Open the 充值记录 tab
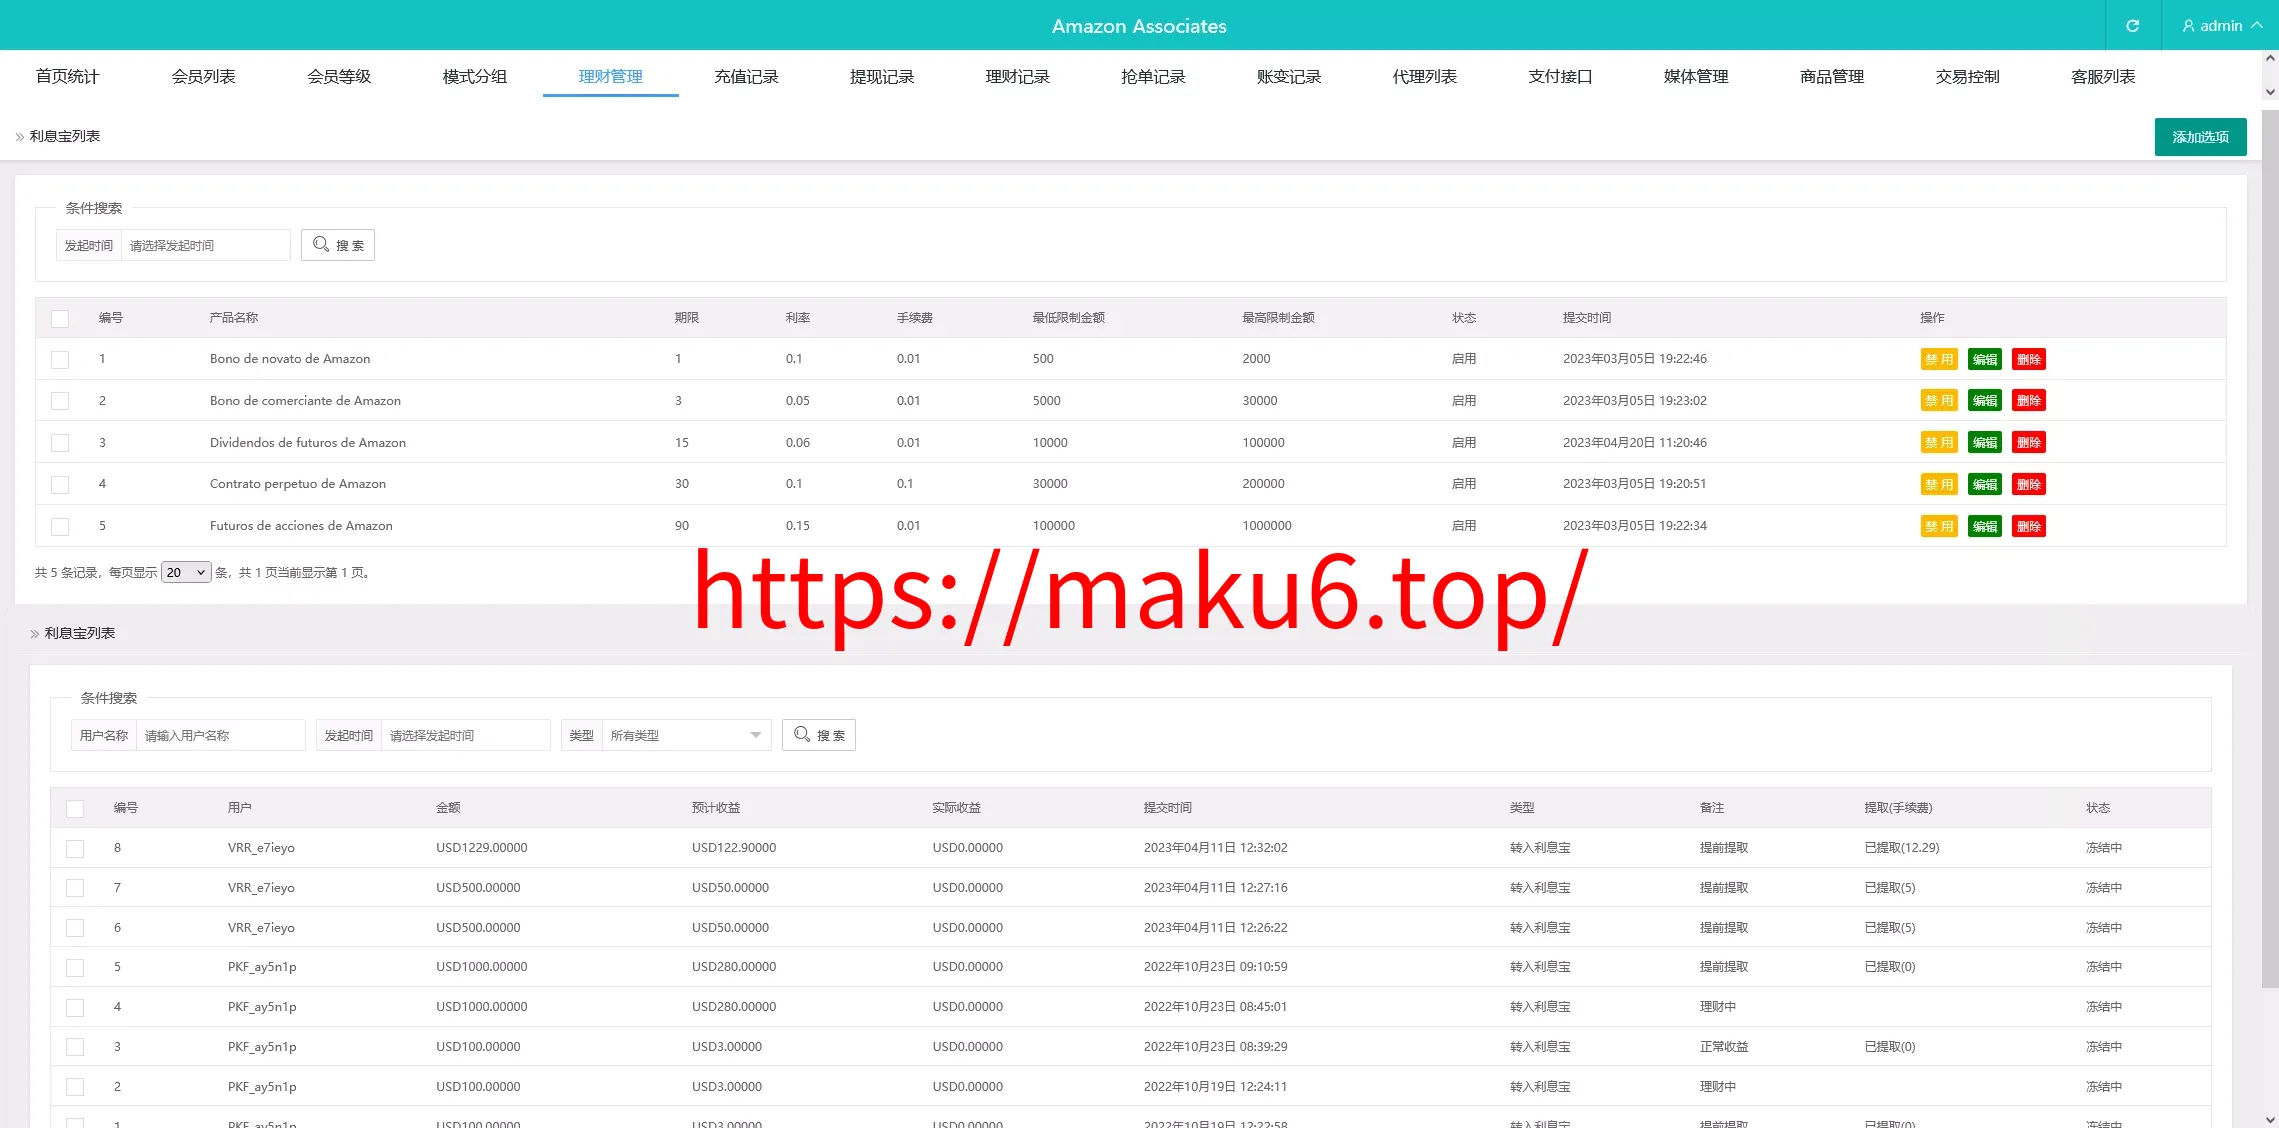2279x1128 pixels. pos(746,76)
